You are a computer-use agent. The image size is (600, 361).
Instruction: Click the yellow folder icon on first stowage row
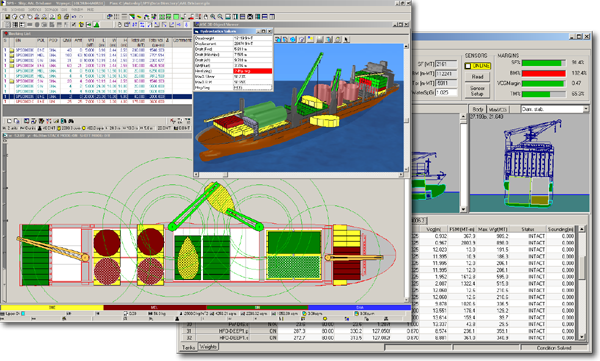[12, 50]
